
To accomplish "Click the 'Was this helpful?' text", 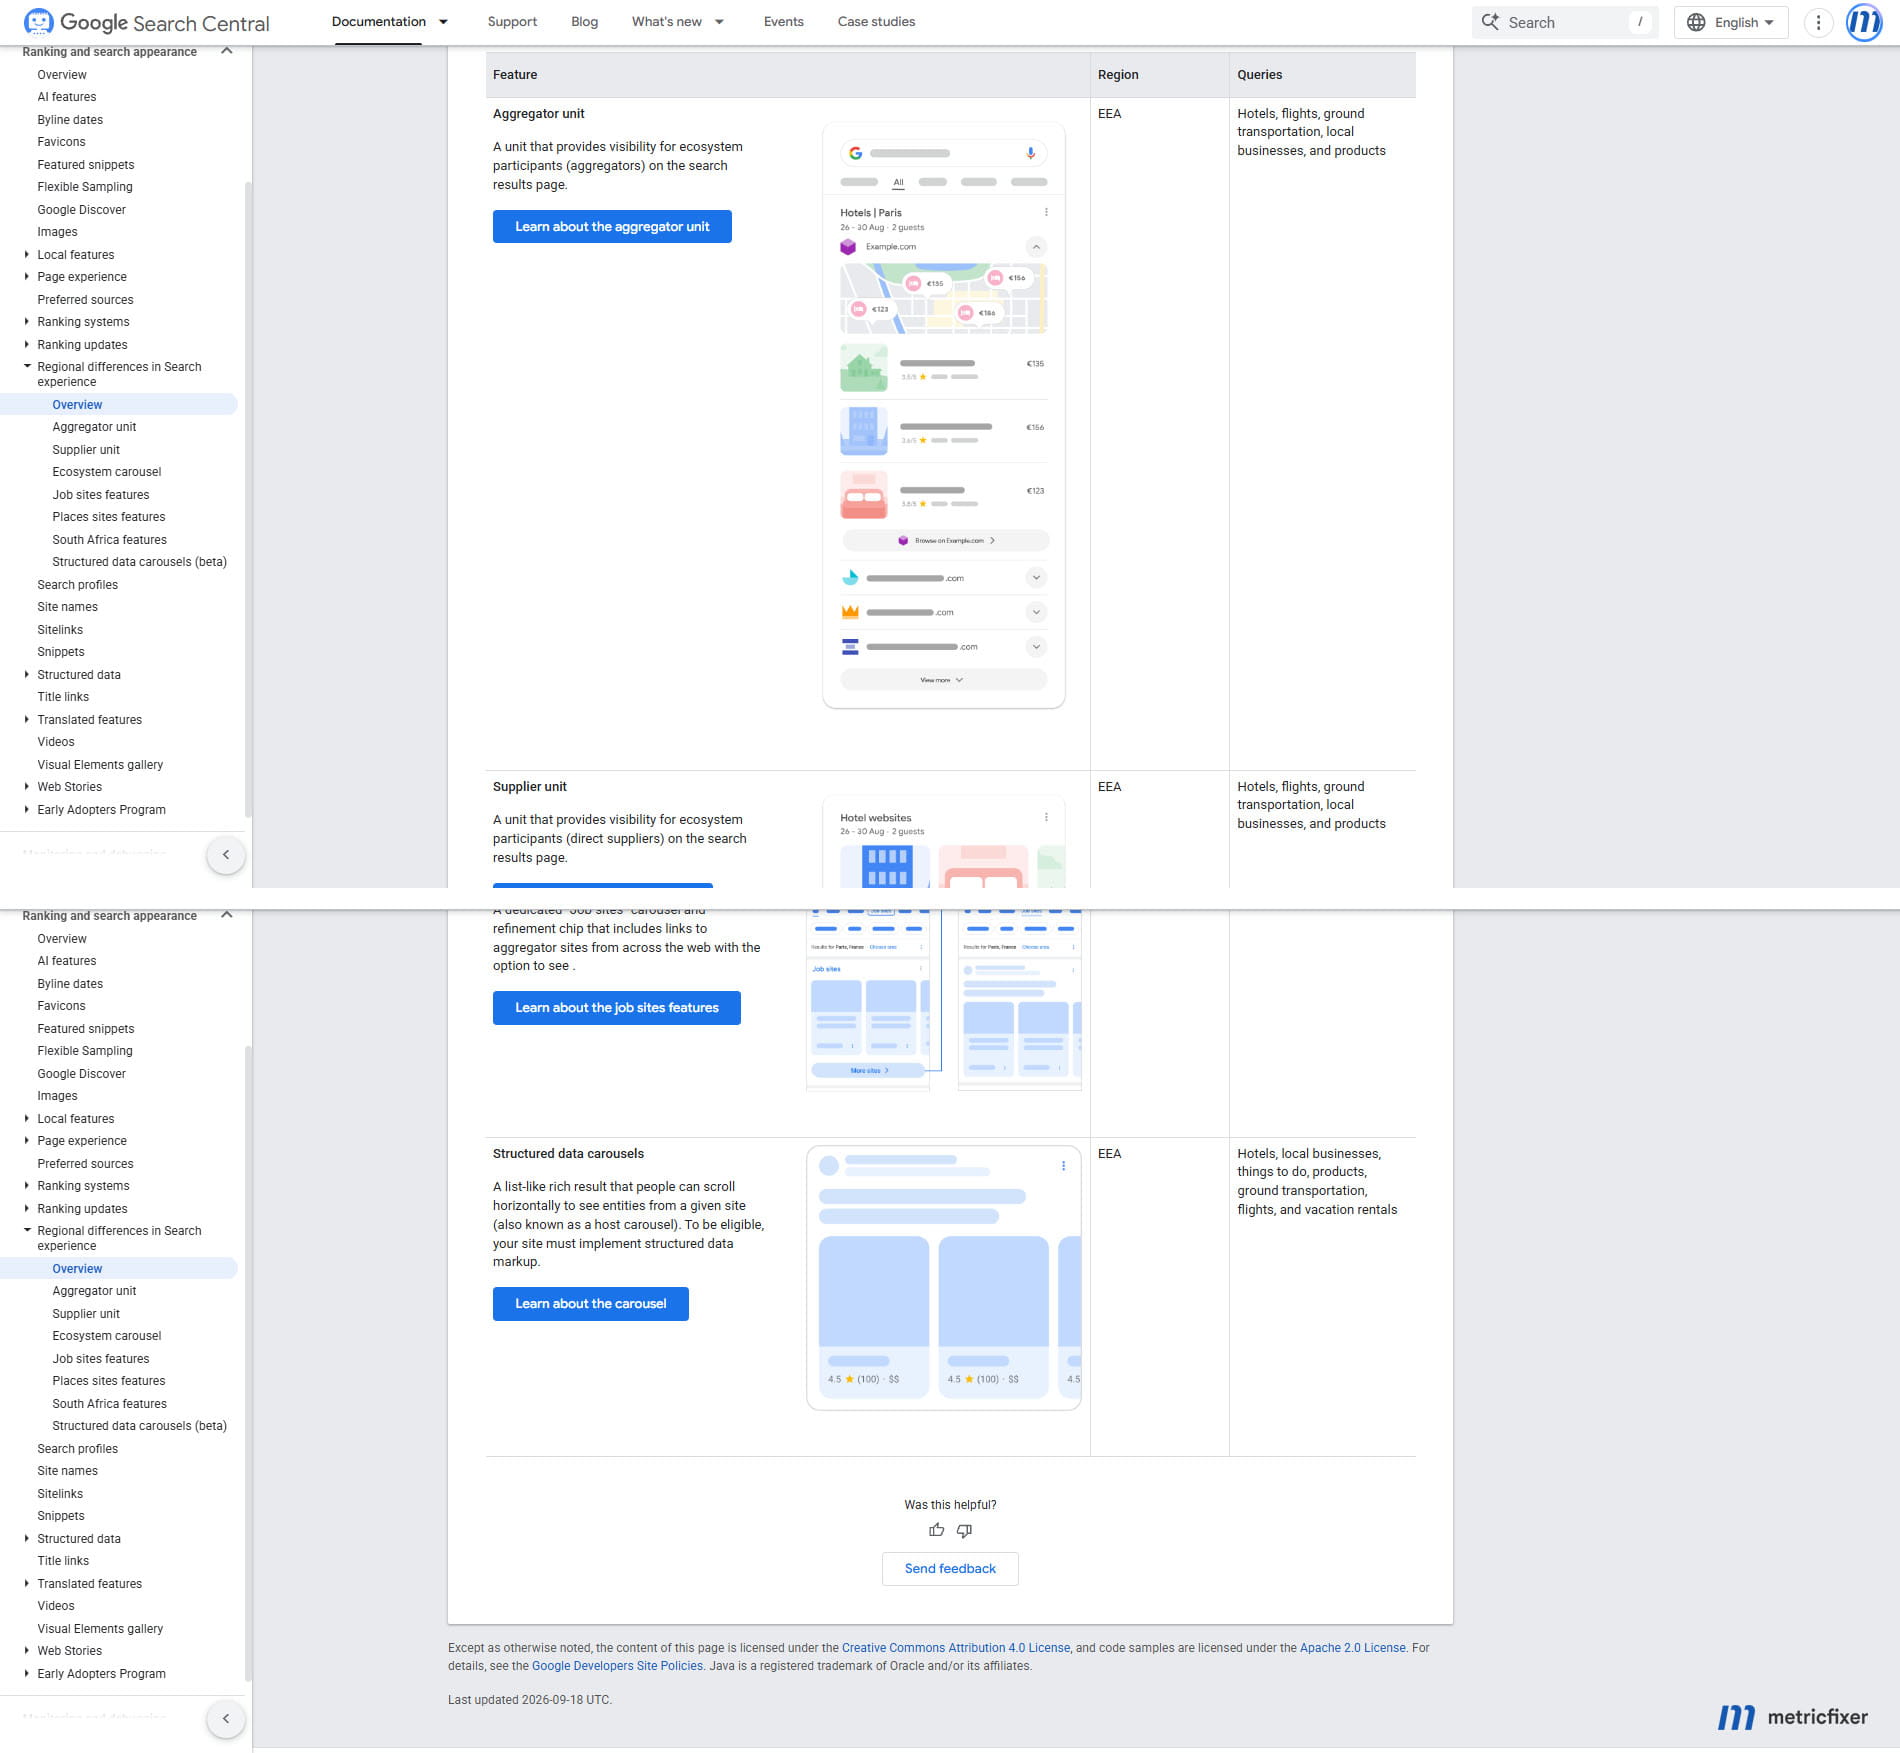I will [x=950, y=1504].
